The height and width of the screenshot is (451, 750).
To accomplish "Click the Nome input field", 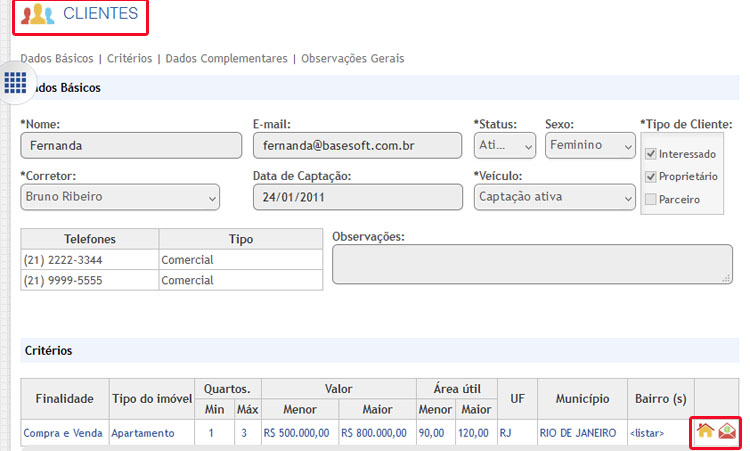I will (x=131, y=146).
